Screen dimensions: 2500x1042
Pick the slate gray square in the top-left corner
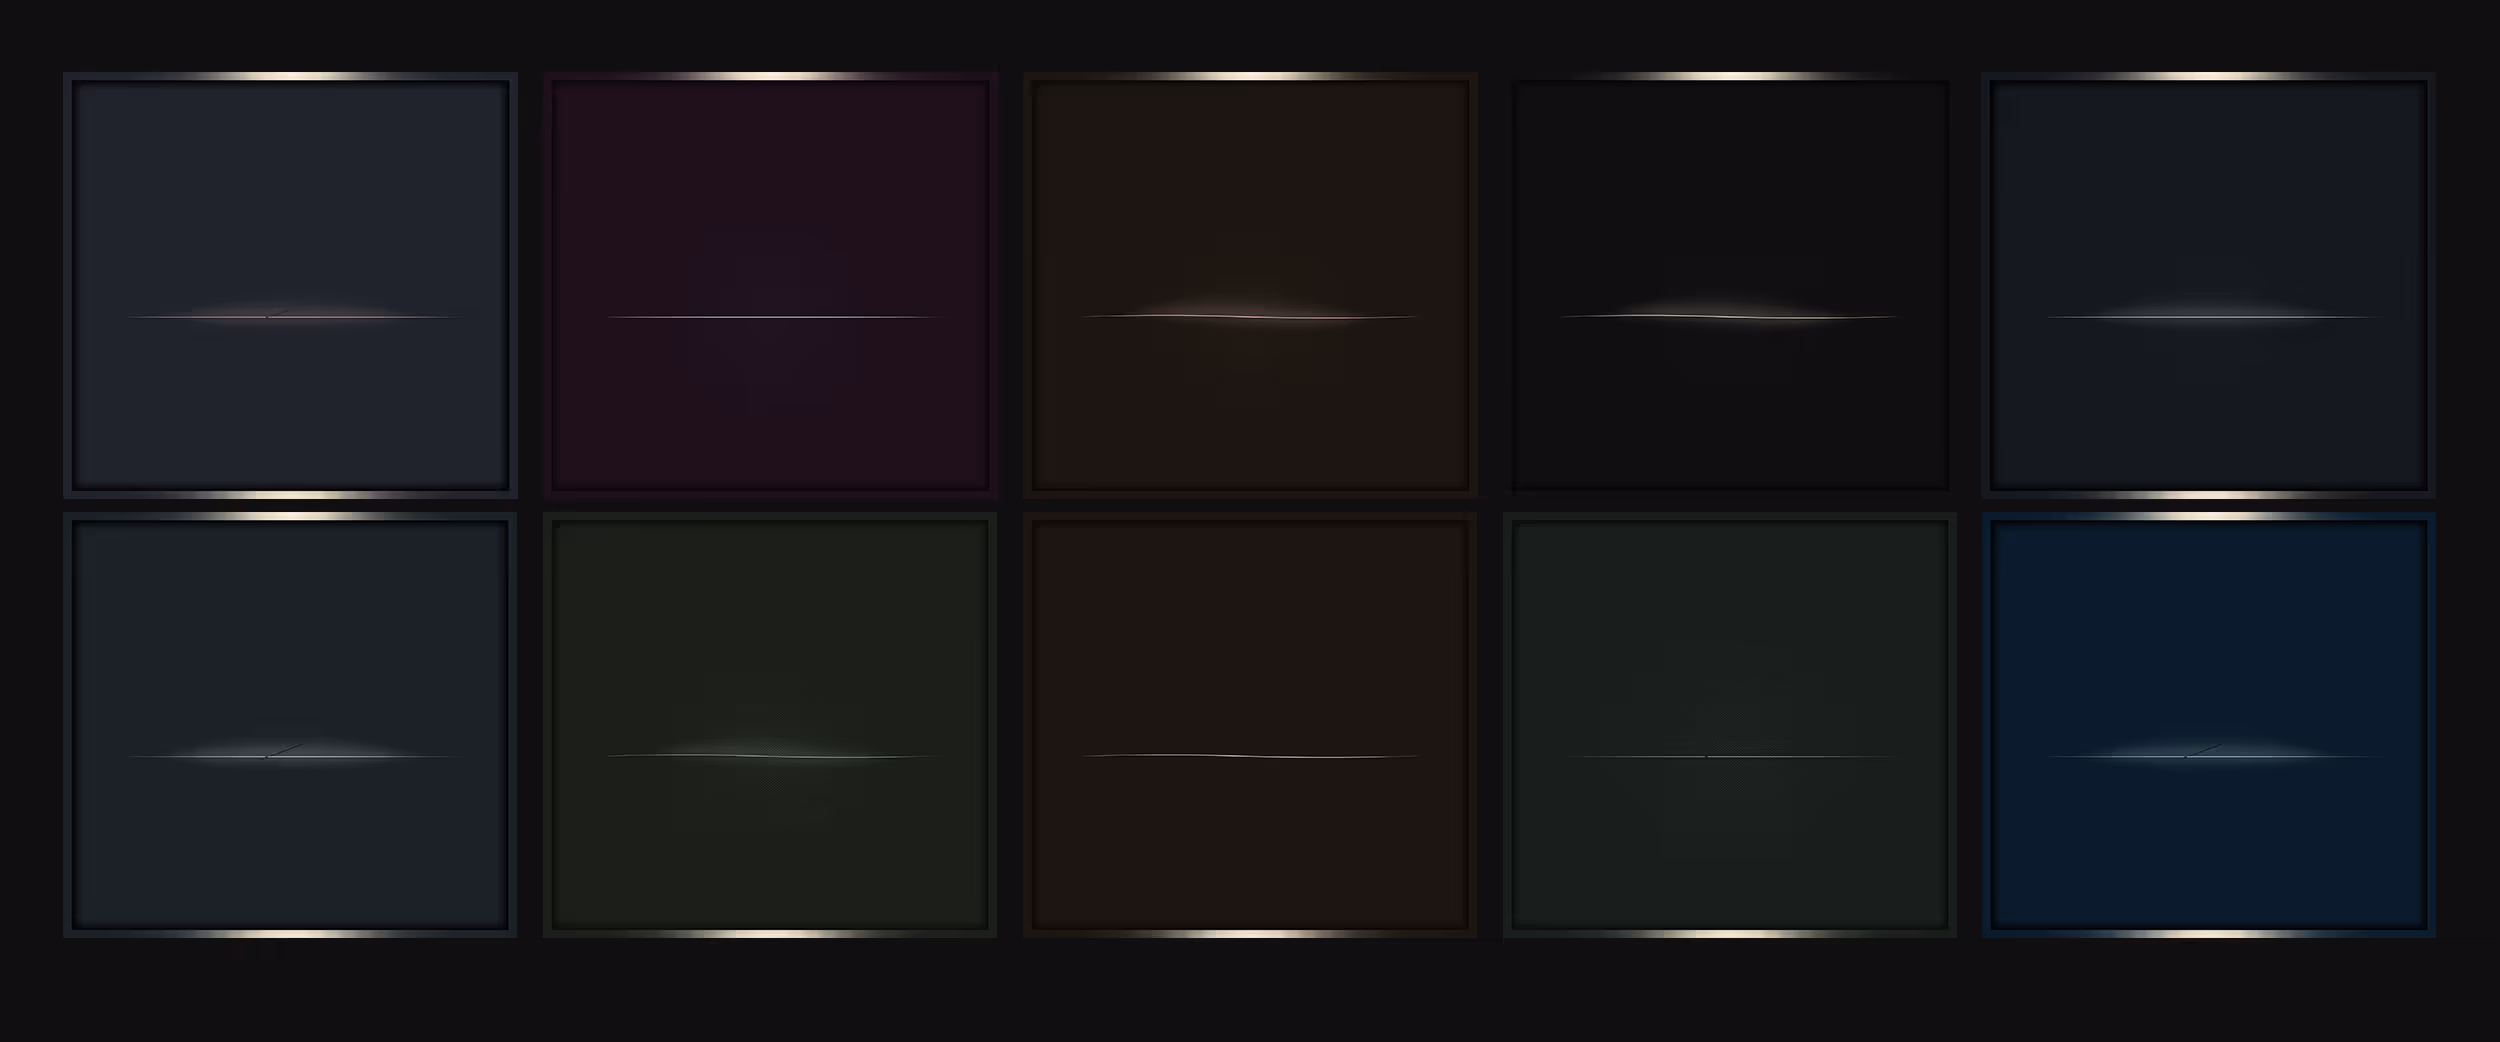click(x=290, y=285)
